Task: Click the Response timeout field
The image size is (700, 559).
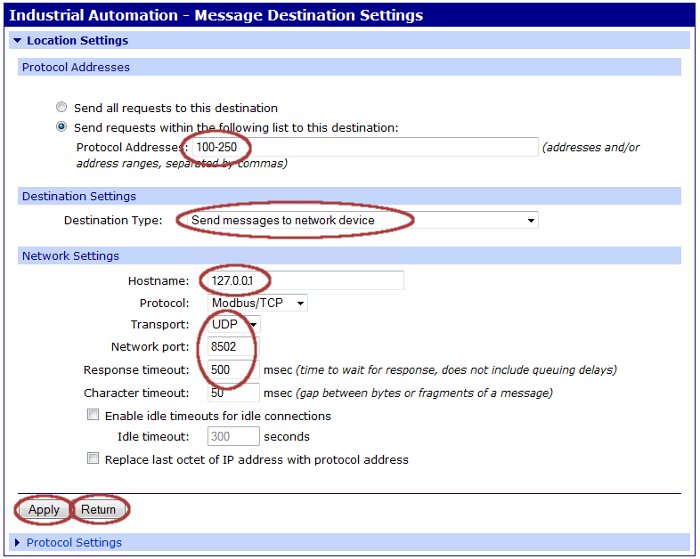Action: click(x=233, y=370)
